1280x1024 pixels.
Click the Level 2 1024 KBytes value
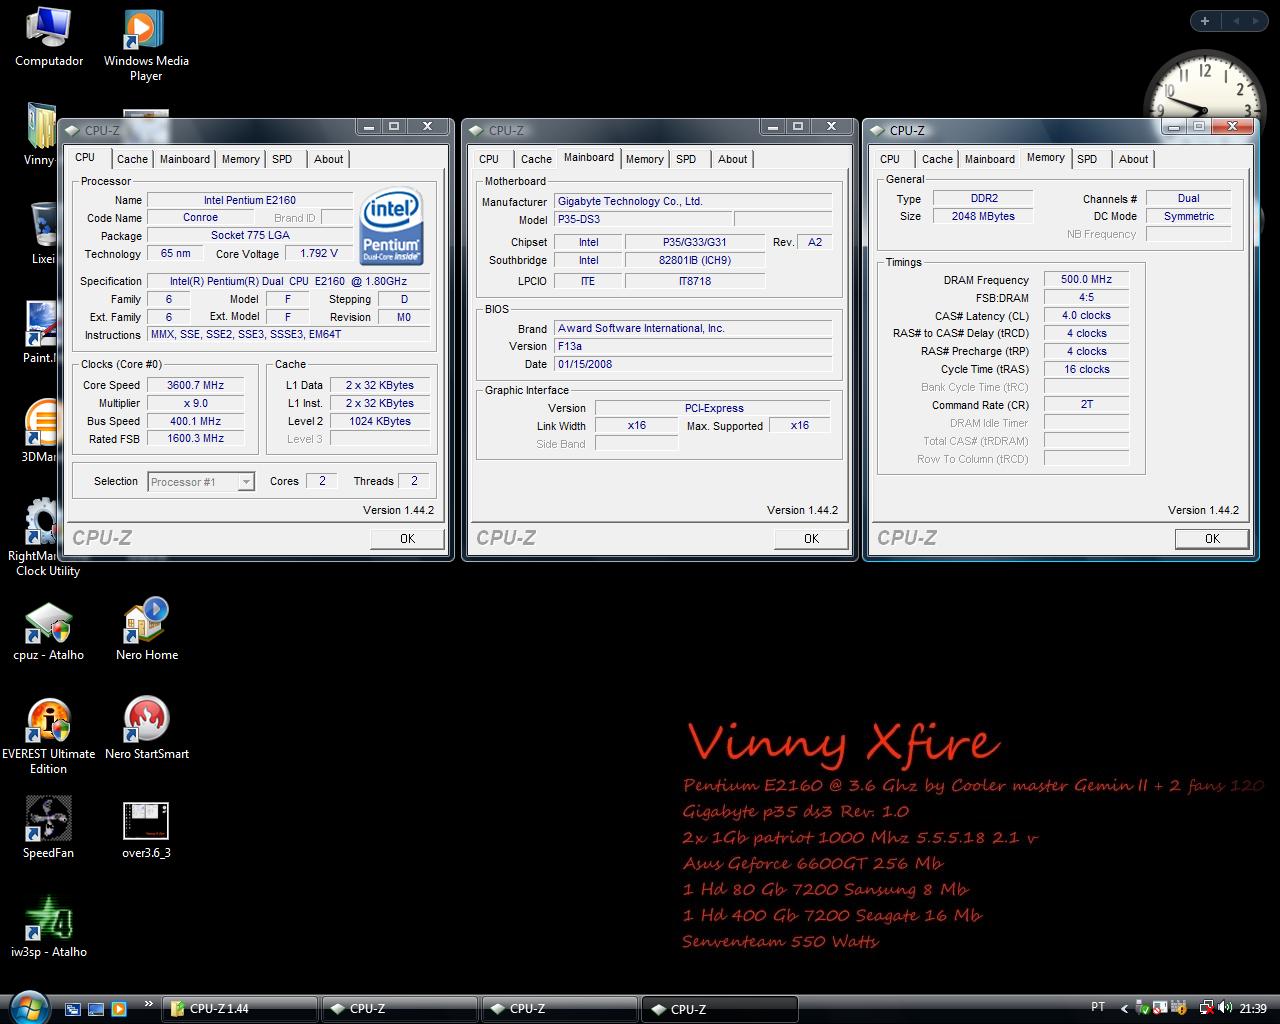(x=380, y=421)
